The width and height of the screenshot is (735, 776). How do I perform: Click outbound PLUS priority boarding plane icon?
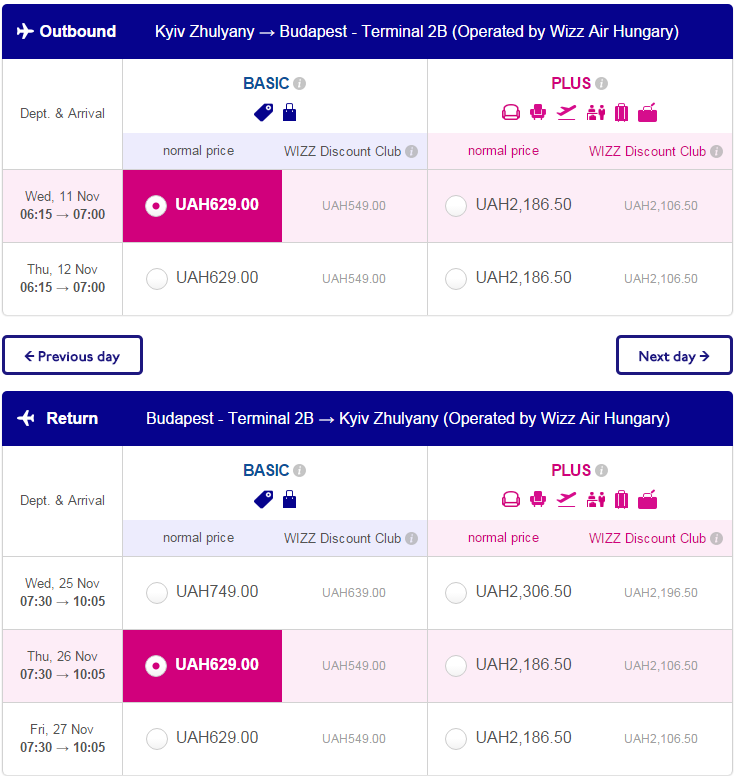tap(566, 112)
